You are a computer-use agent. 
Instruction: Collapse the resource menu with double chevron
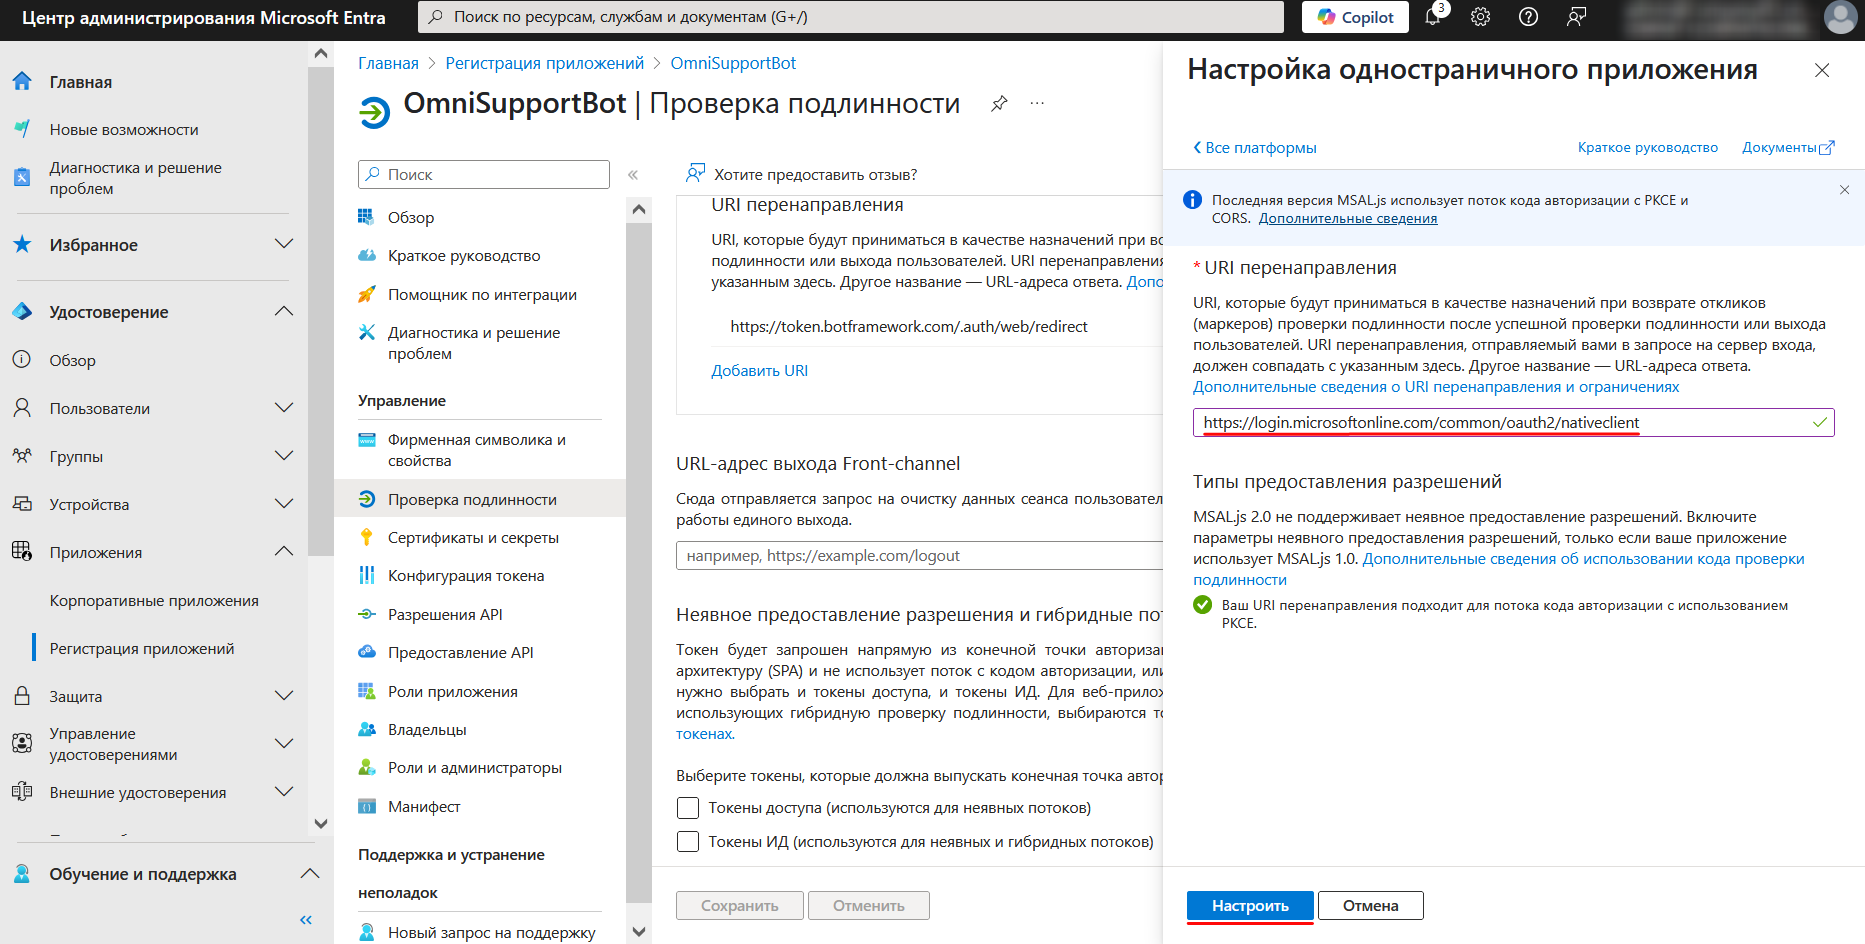(x=633, y=175)
